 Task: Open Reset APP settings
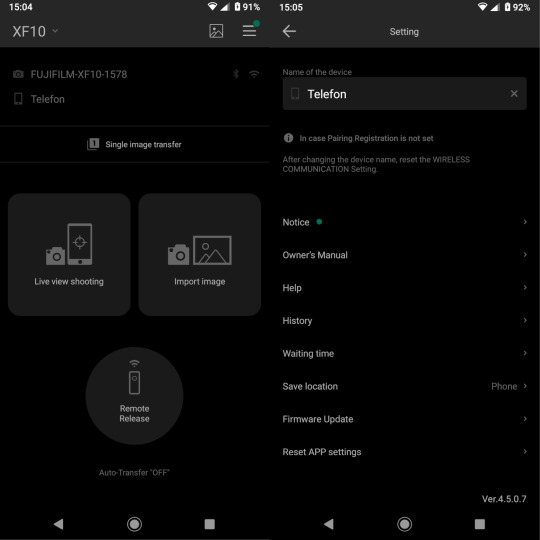(404, 451)
